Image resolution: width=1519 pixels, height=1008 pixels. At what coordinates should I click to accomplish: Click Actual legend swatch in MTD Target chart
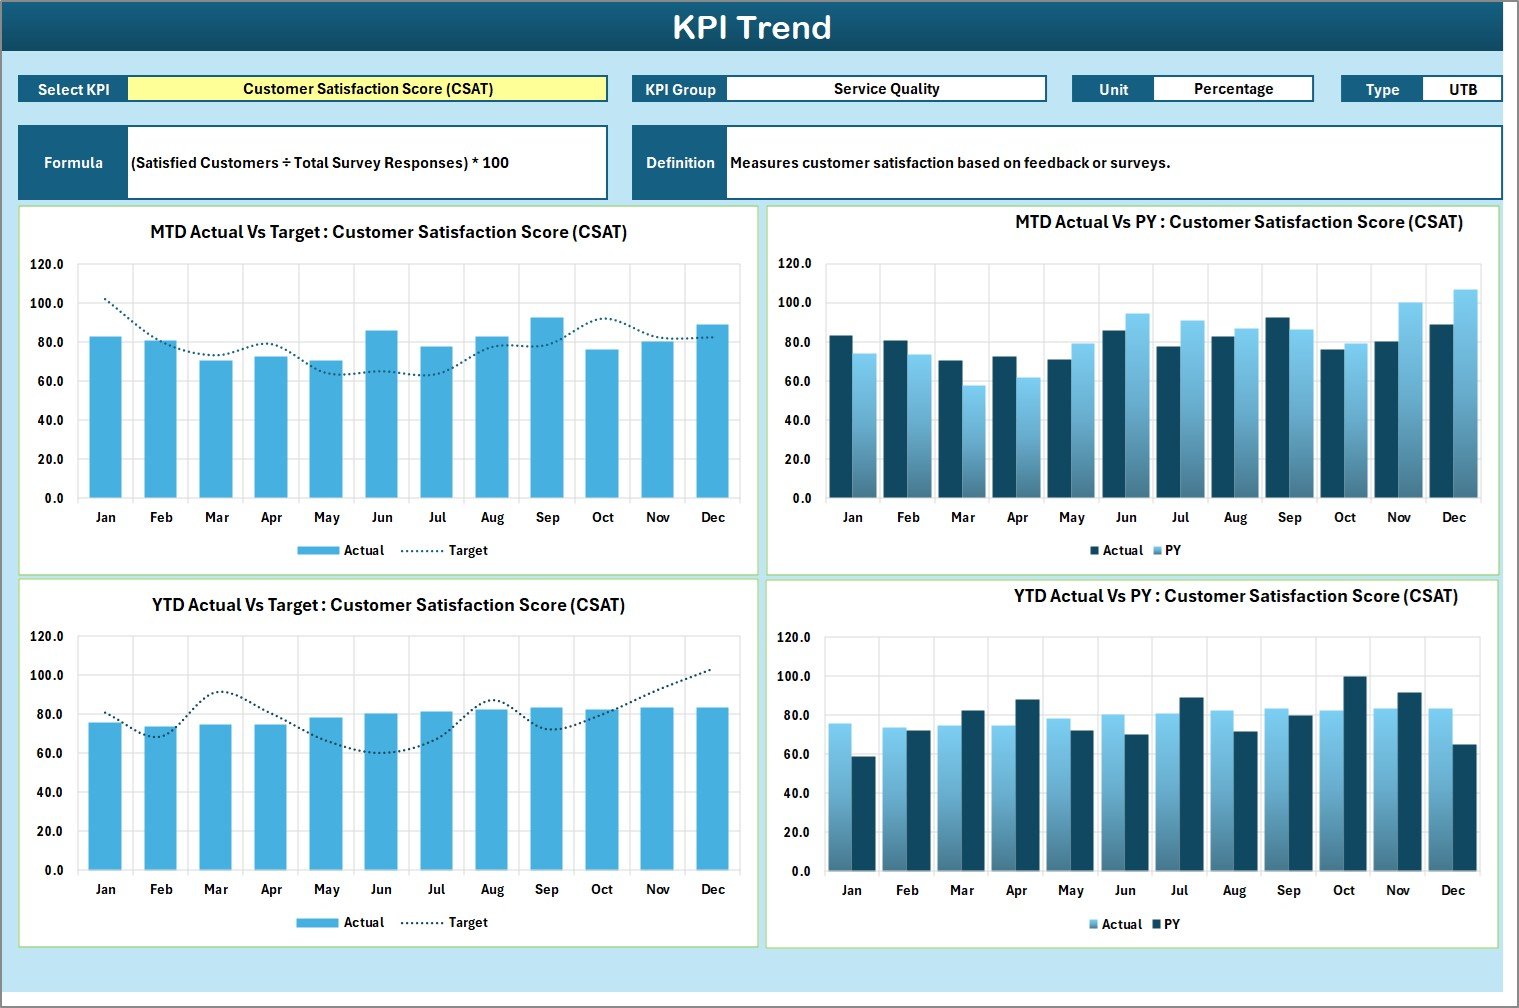pyautogui.click(x=318, y=551)
